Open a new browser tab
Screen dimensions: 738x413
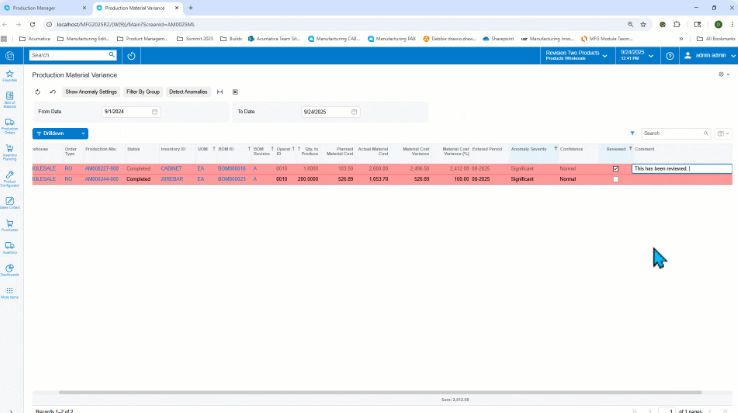191,8
